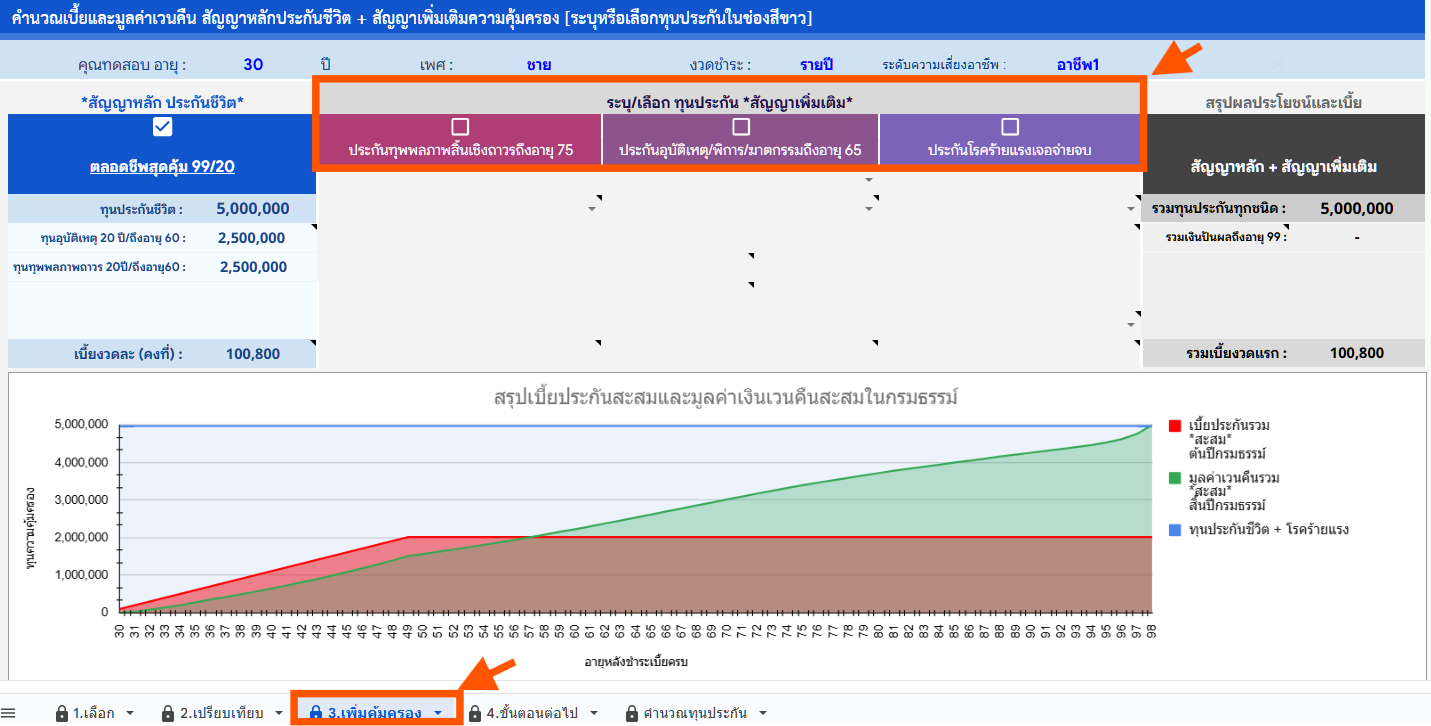Click the lock icon on 2.เปรียบเทียบ tab

(169, 713)
